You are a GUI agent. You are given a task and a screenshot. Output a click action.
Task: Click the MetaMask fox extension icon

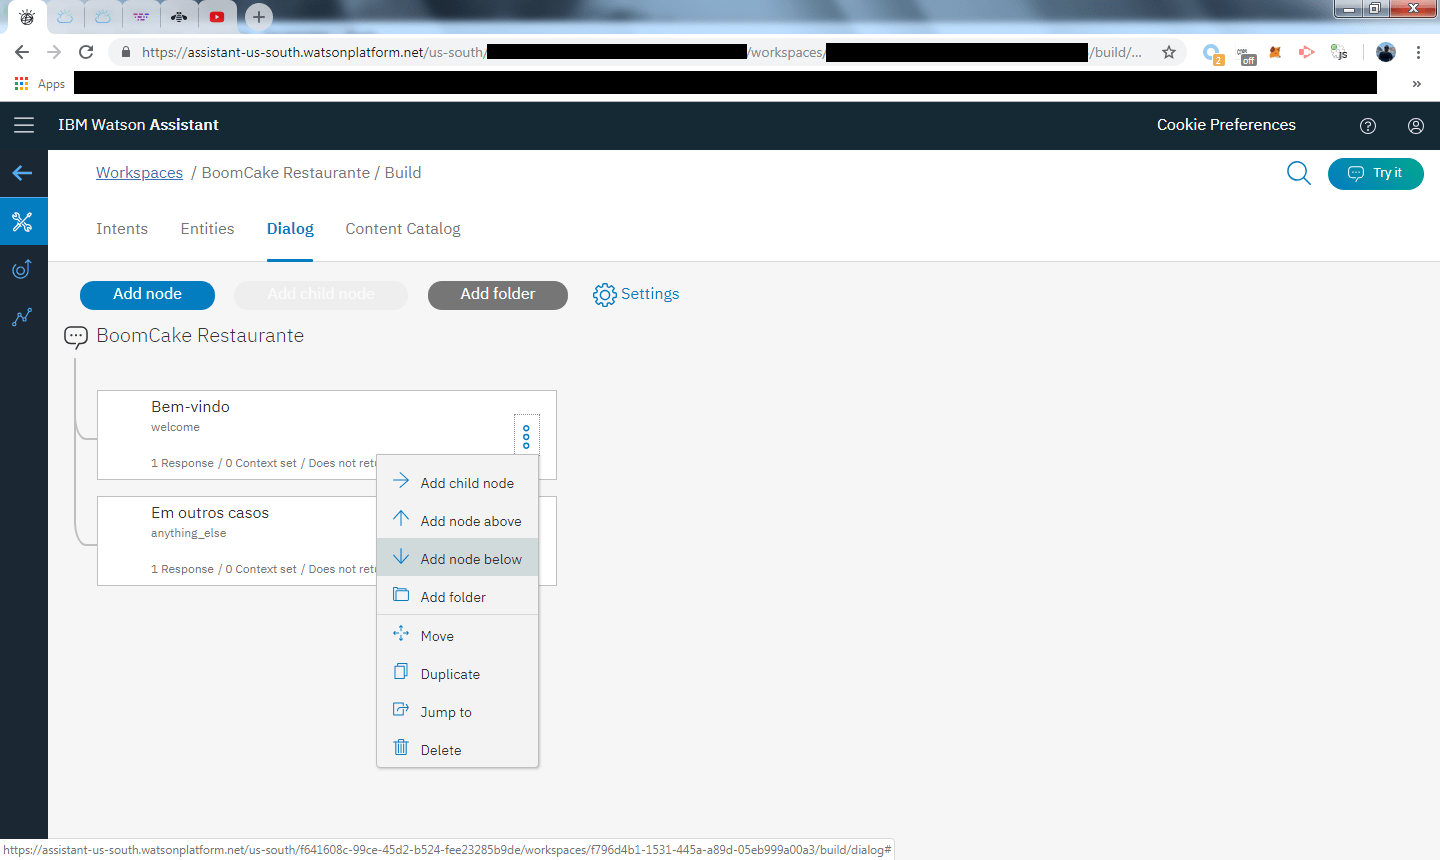1275,52
